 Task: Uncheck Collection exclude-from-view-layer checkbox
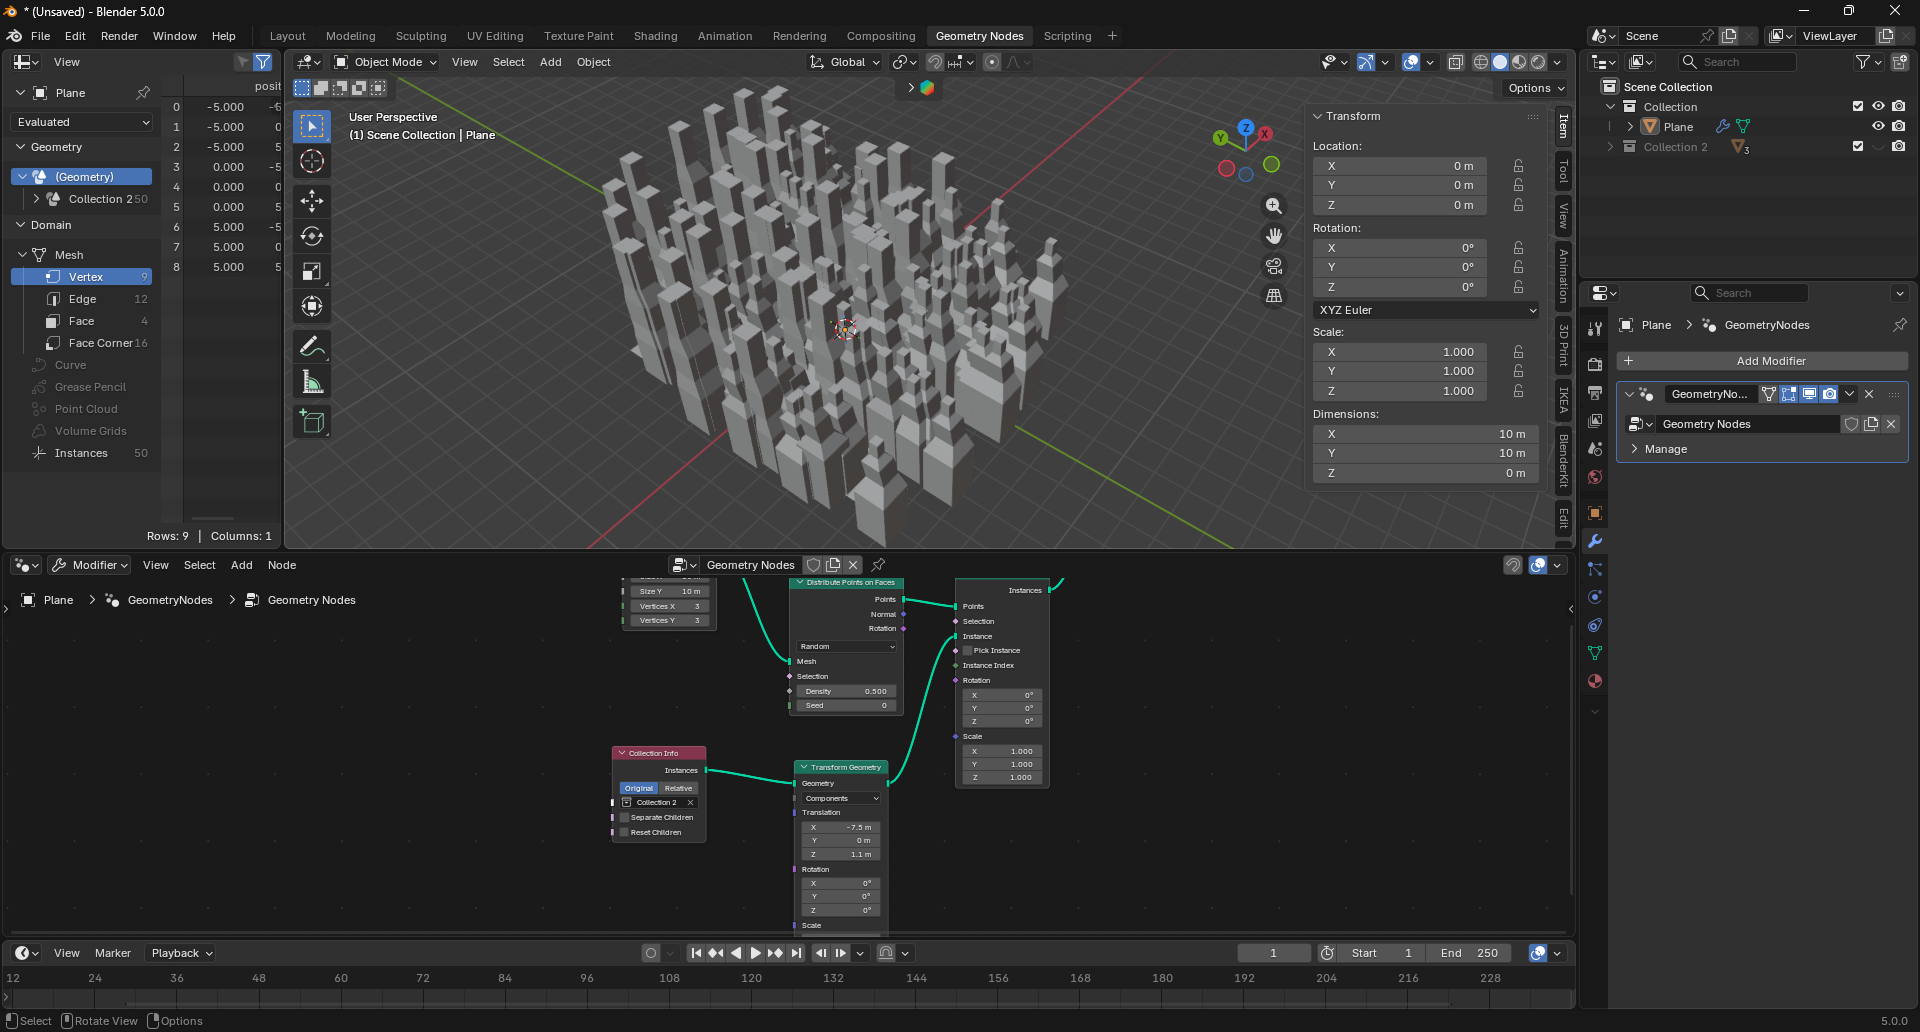click(1858, 107)
